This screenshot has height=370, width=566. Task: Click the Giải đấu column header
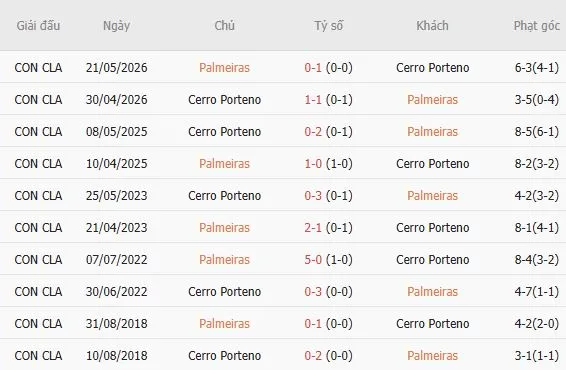pyautogui.click(x=38, y=26)
